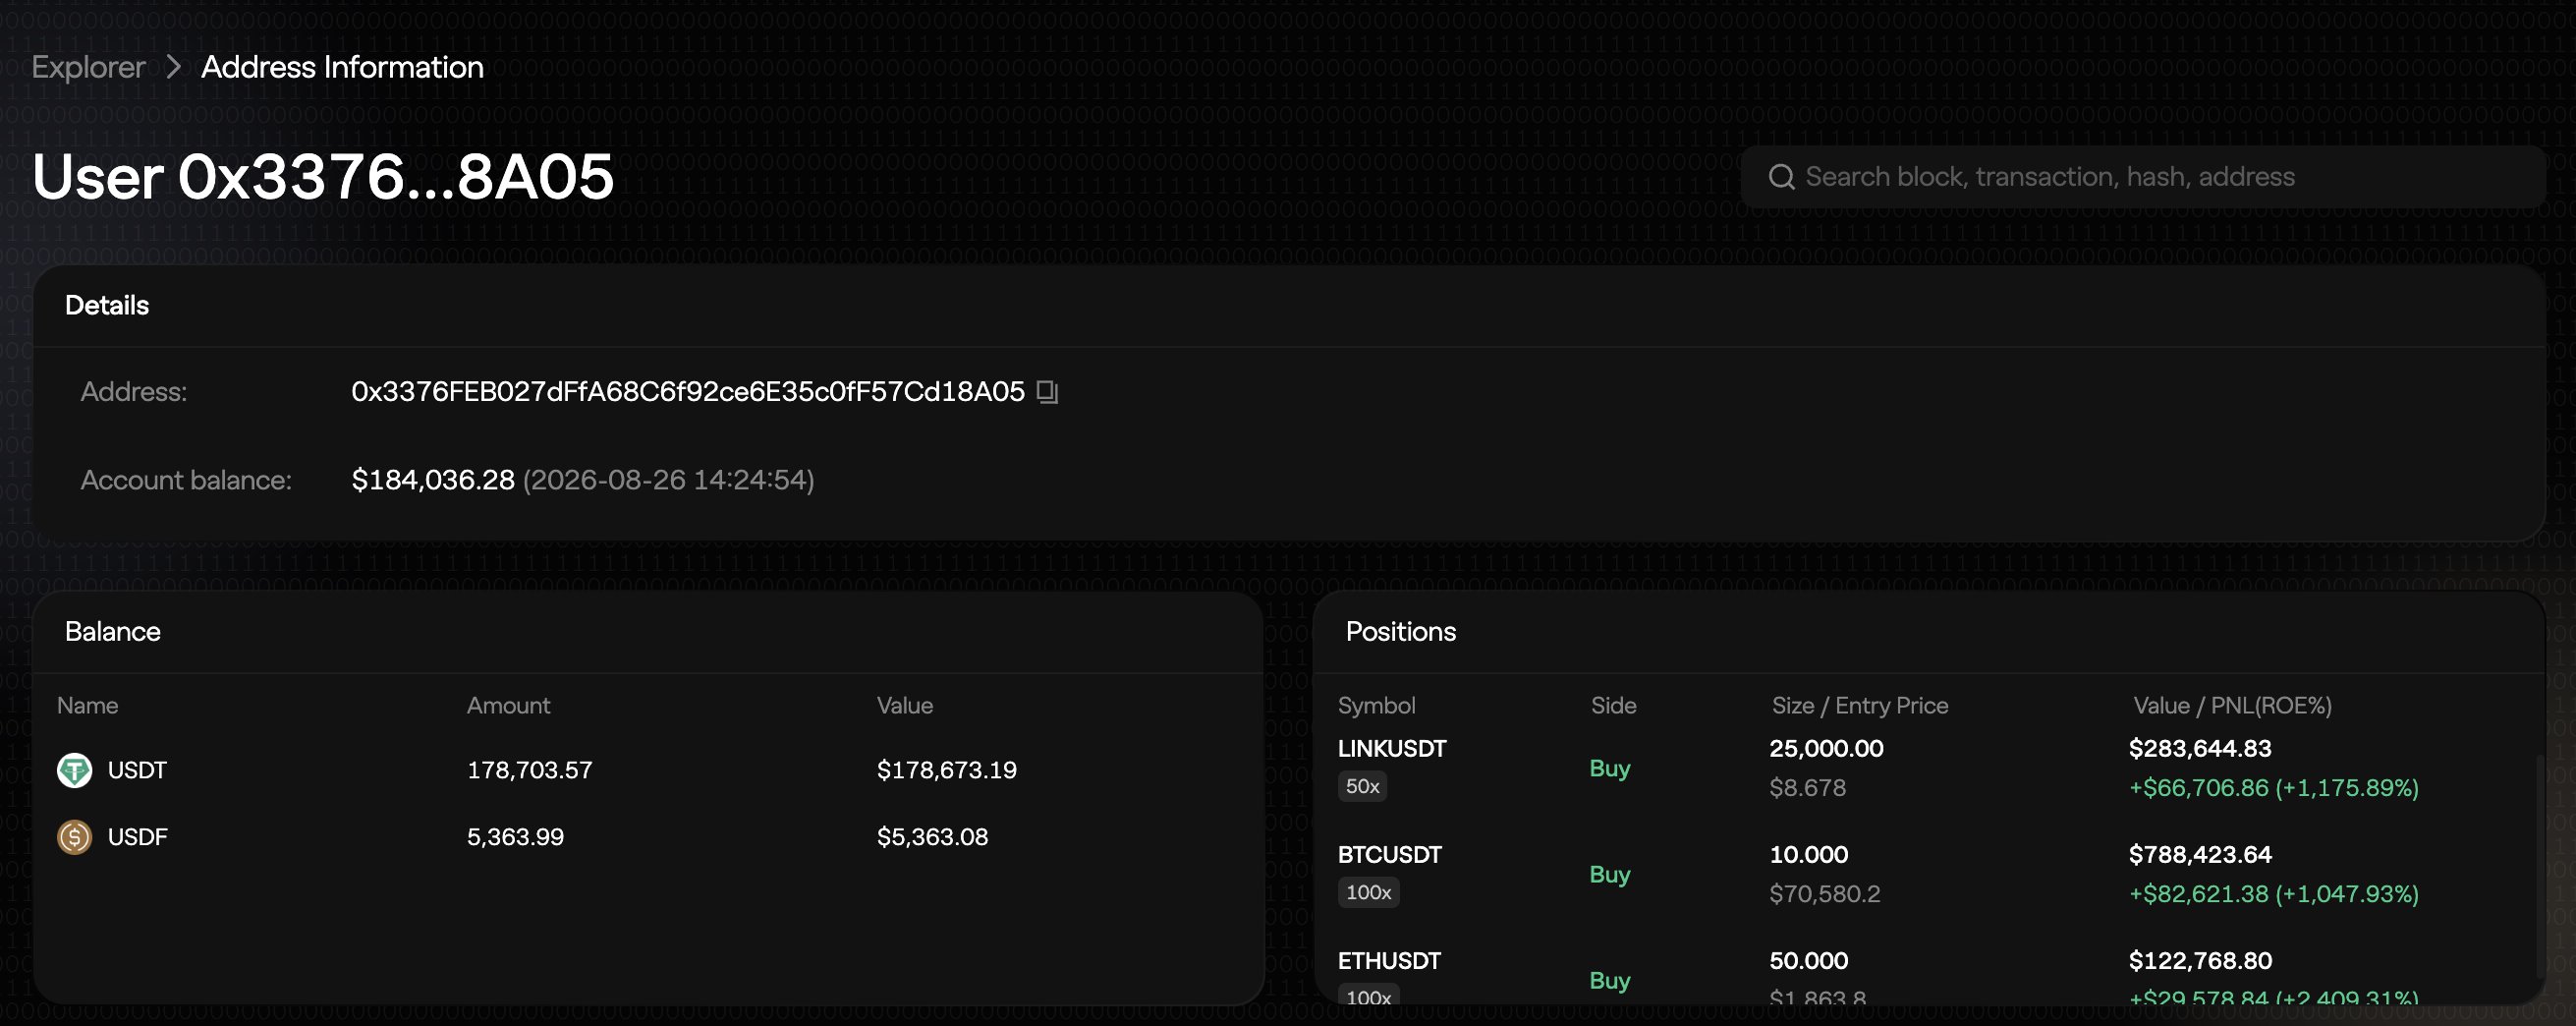Open the ETHUSDT position symbol
The width and height of the screenshot is (2576, 1026).
[x=1388, y=961]
